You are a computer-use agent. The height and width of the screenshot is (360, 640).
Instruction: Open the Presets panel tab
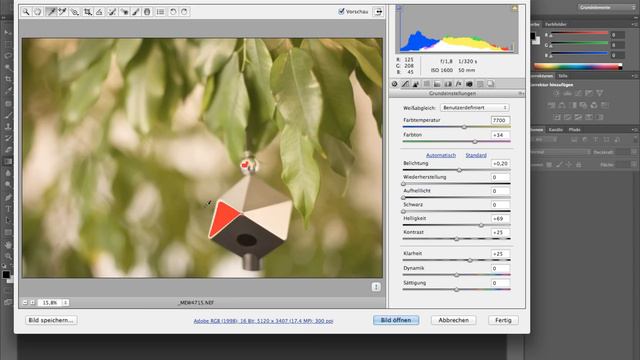click(480, 84)
